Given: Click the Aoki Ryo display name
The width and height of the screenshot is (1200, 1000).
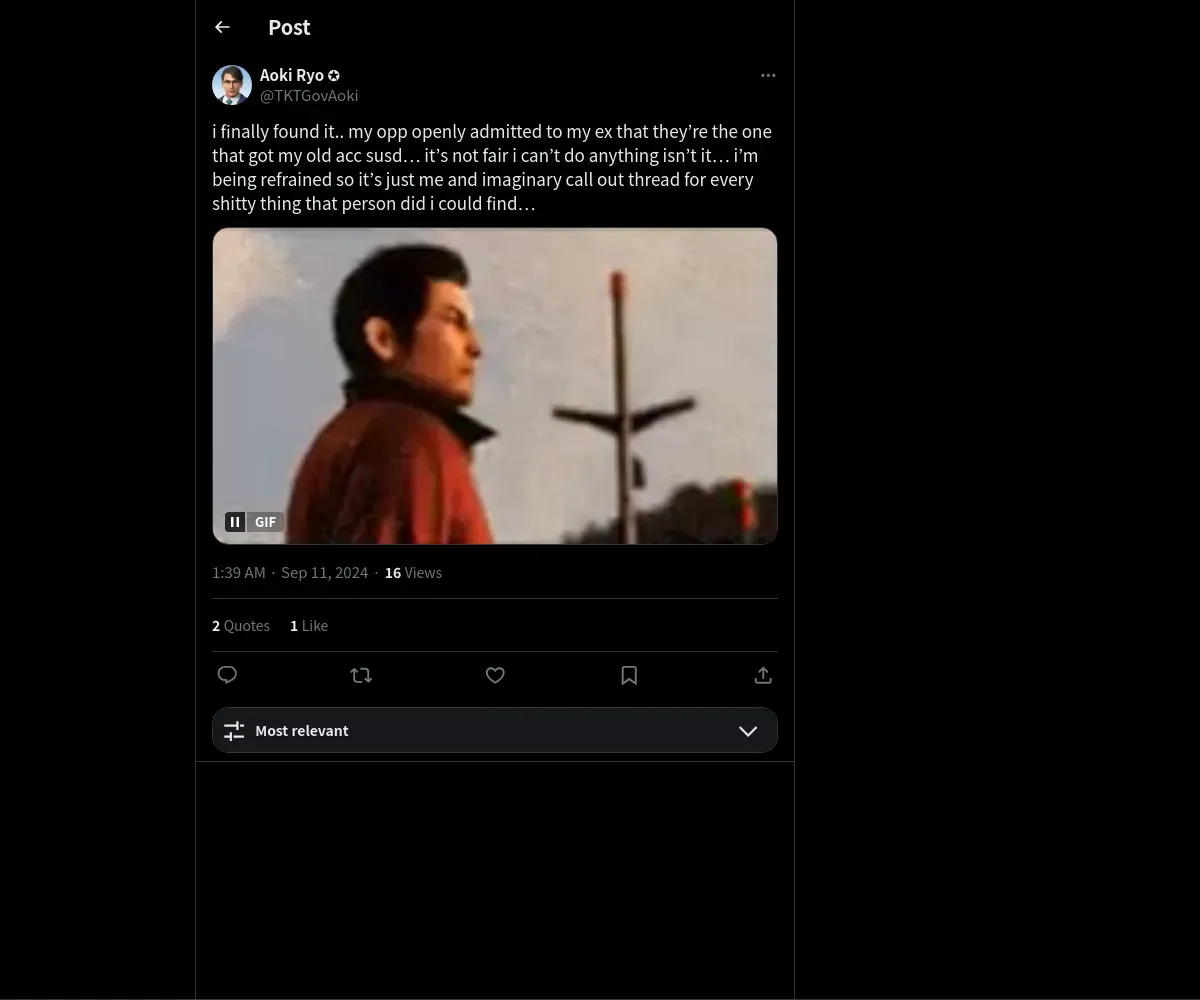Looking at the screenshot, I should pyautogui.click(x=291, y=76).
